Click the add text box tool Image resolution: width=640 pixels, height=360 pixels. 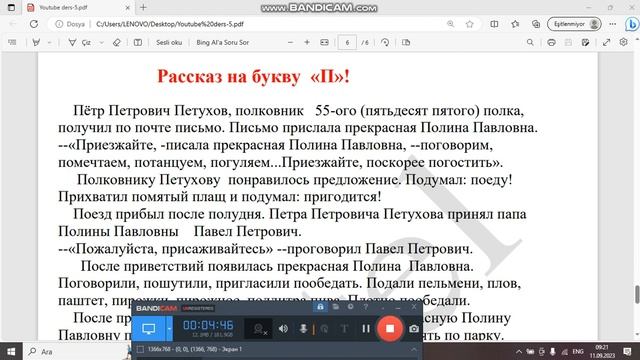(138, 42)
